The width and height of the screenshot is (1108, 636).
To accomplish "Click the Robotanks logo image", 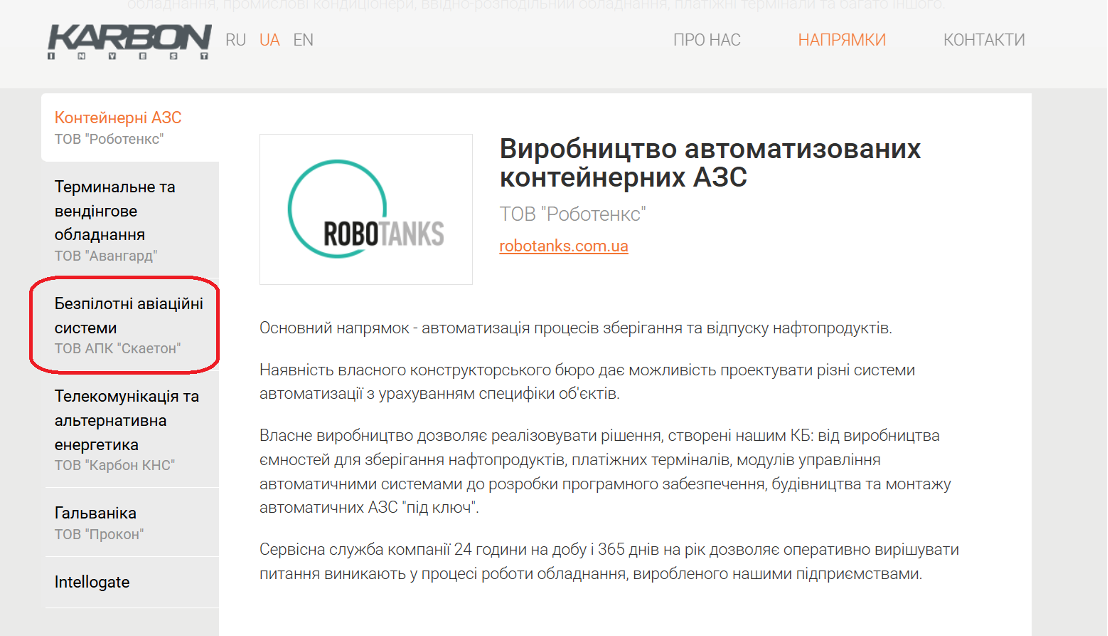I will [366, 209].
